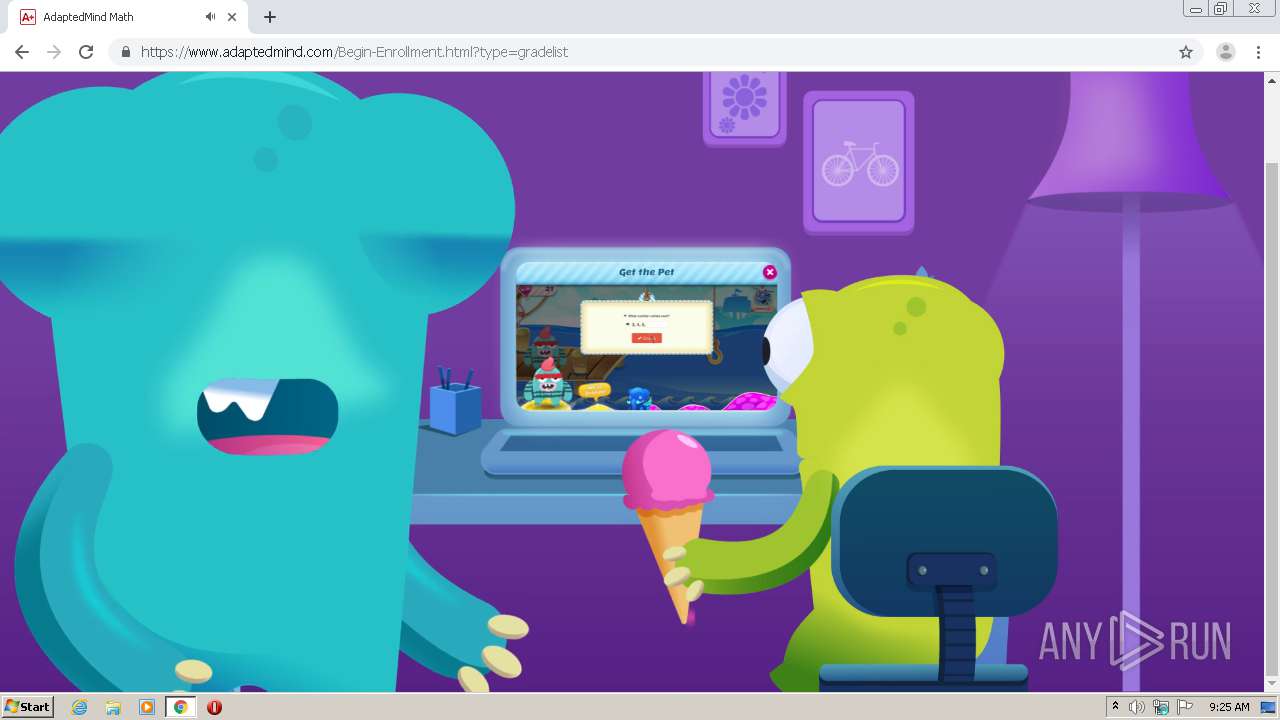1280x720 pixels.
Task: Click the show desktop button
Action: pyautogui.click(x=1268, y=707)
